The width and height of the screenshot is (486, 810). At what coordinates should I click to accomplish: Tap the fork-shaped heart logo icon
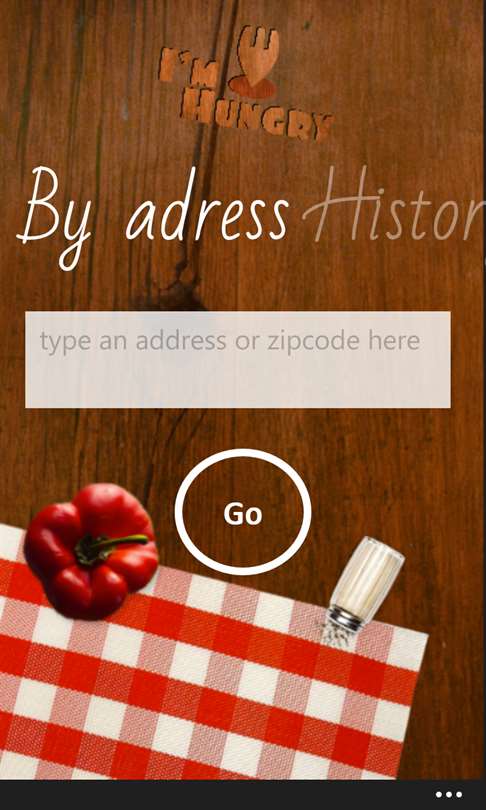pos(255,62)
